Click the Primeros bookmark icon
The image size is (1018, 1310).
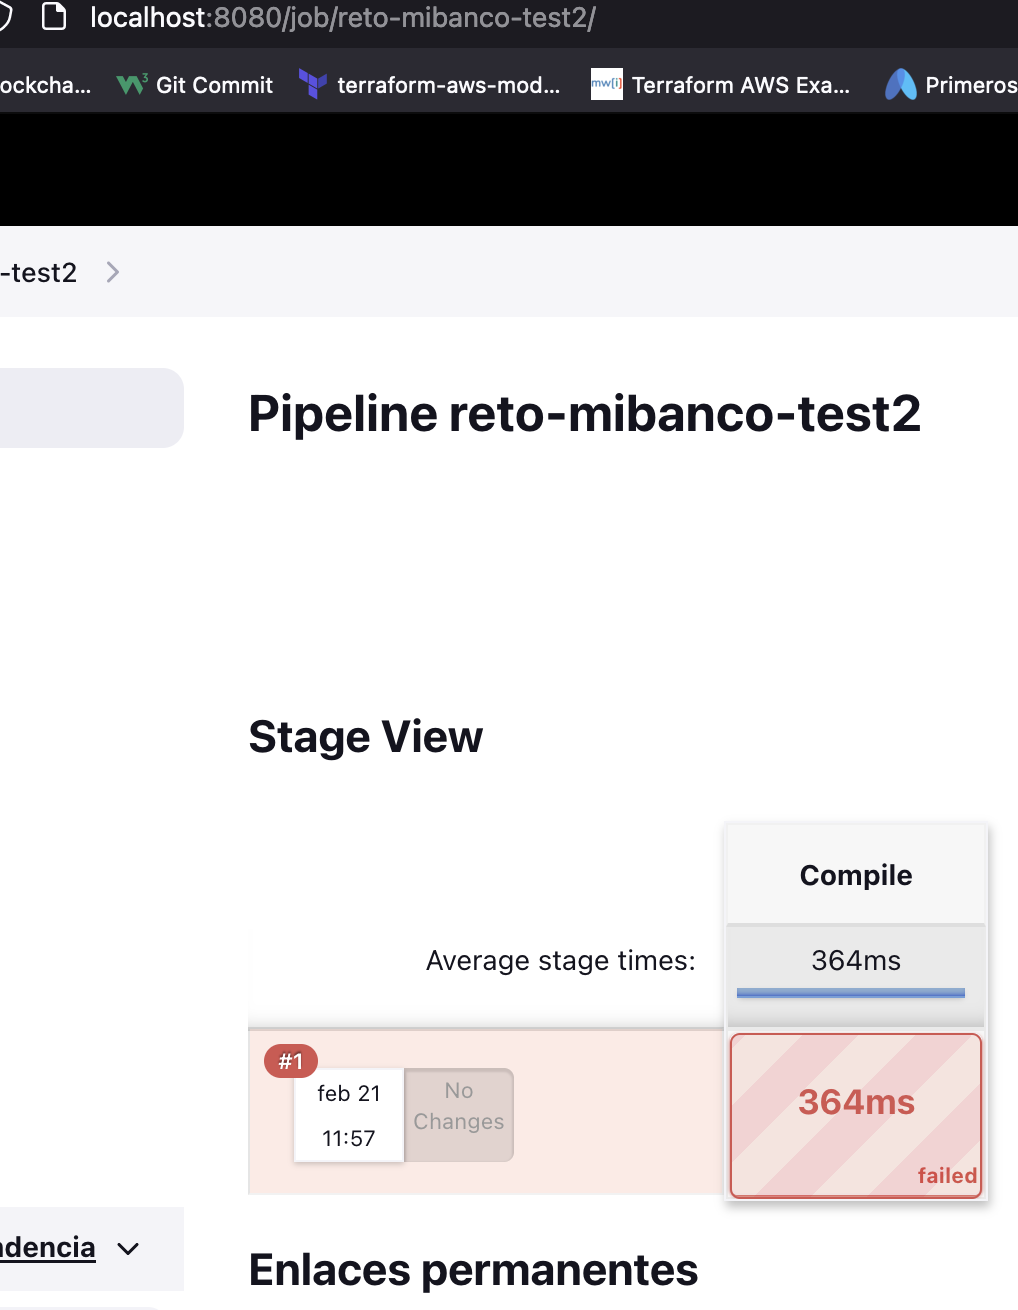(x=901, y=85)
